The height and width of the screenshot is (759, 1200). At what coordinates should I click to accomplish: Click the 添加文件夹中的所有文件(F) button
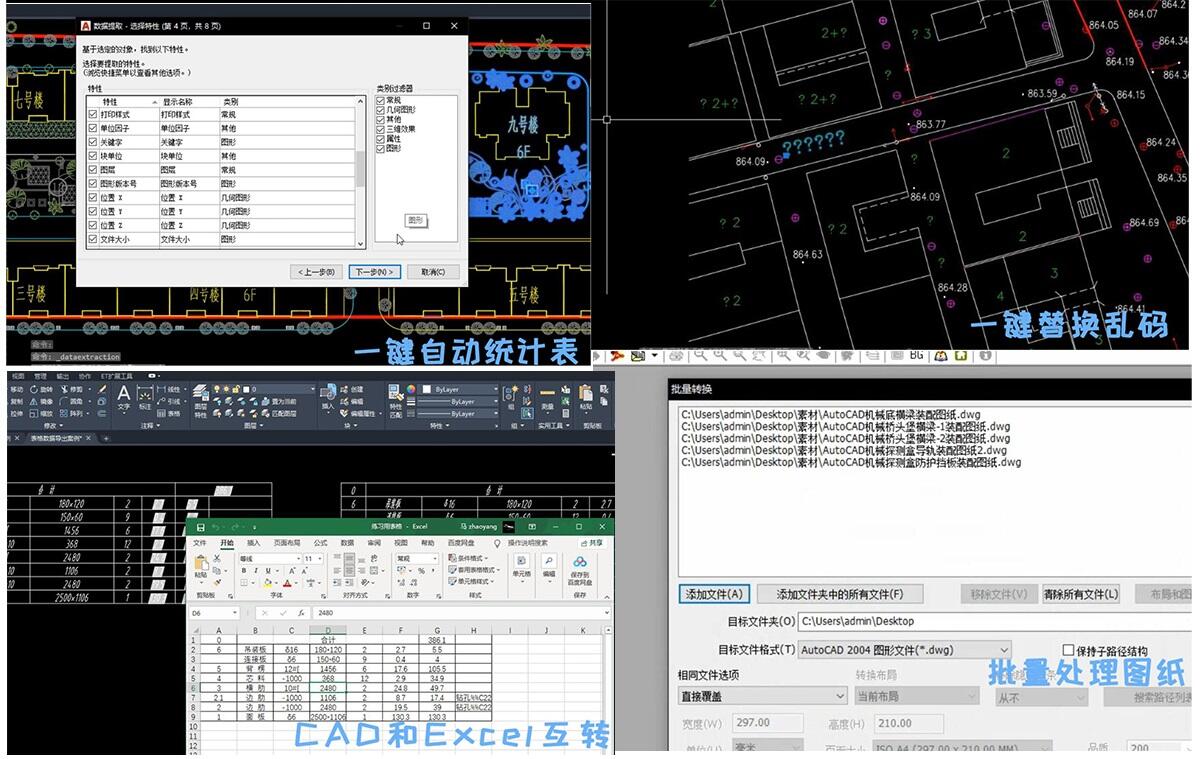tap(839, 594)
